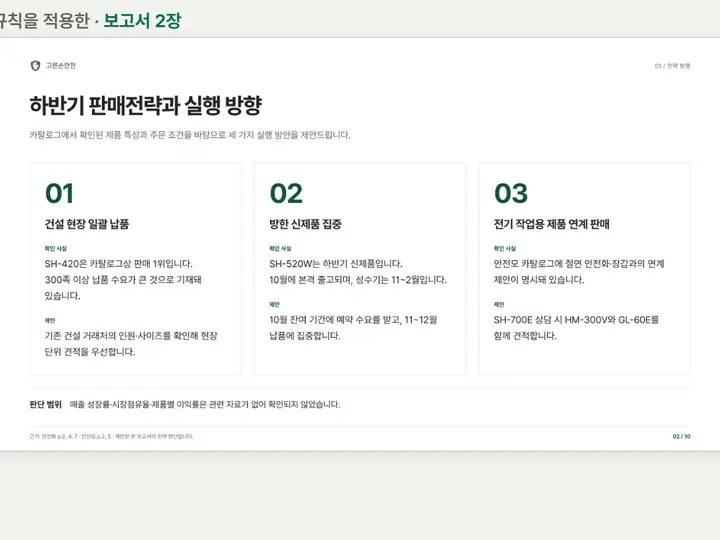Select the paragraph '기존 건설 거래처의 인원·사이즈를 확인해'
The image size is (720, 540).
tap(131, 343)
